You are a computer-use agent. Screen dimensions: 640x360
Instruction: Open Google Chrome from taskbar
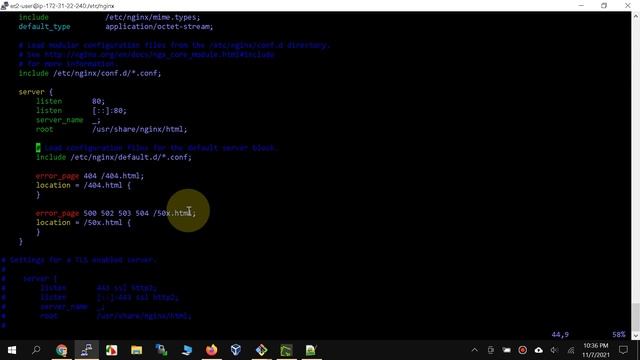tap(62, 350)
